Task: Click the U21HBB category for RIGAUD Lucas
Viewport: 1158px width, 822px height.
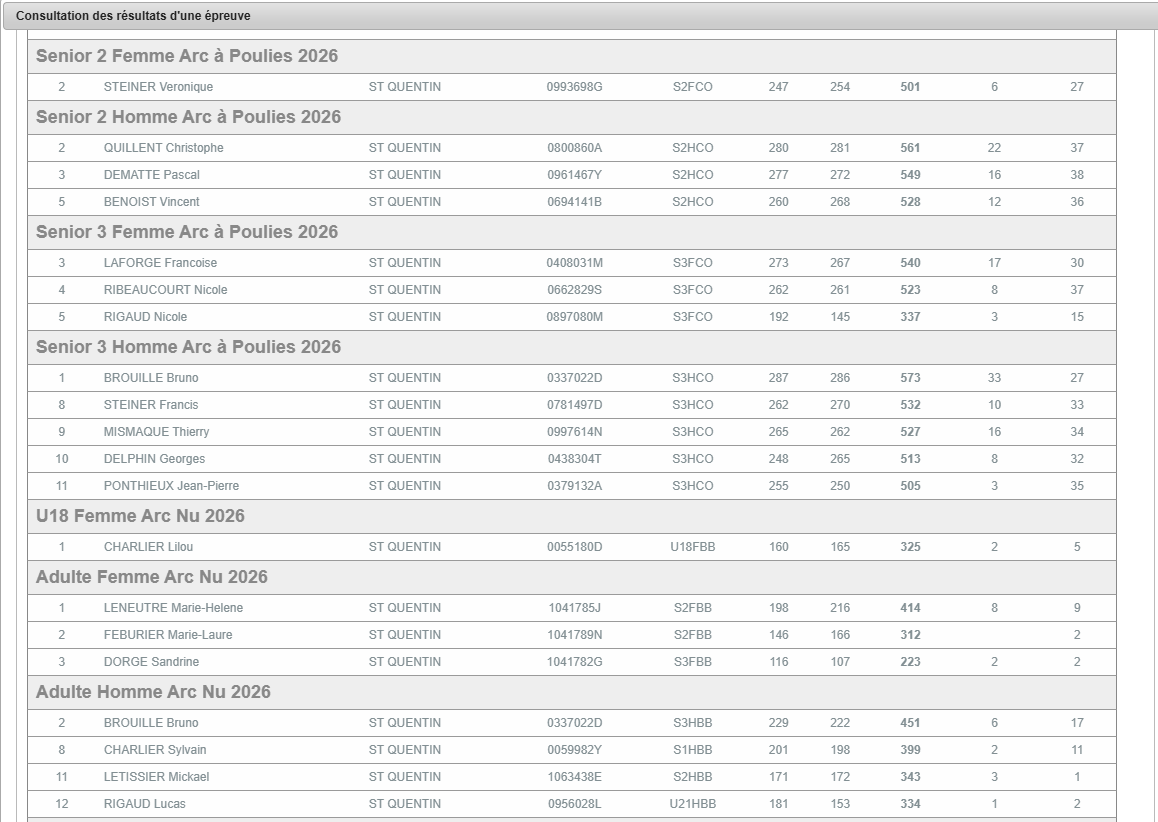Action: click(693, 804)
